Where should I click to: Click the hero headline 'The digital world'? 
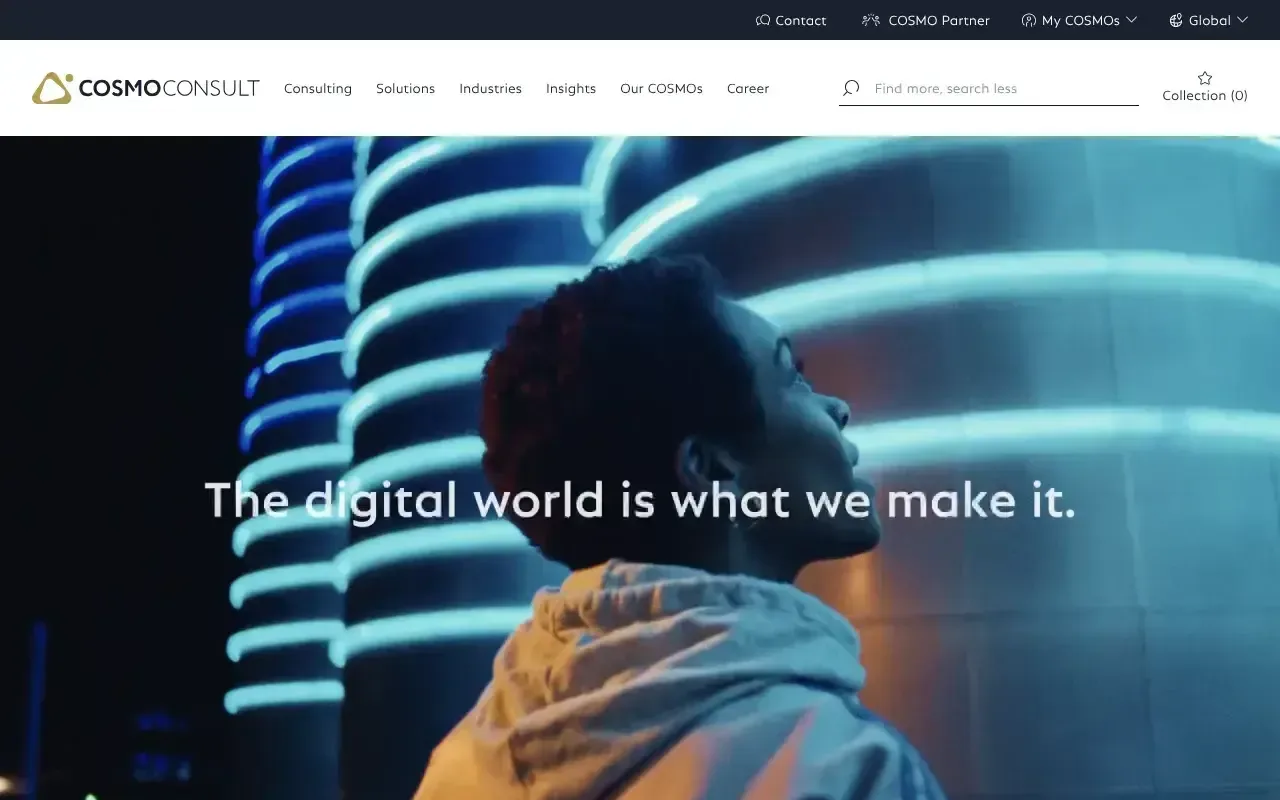coord(640,500)
